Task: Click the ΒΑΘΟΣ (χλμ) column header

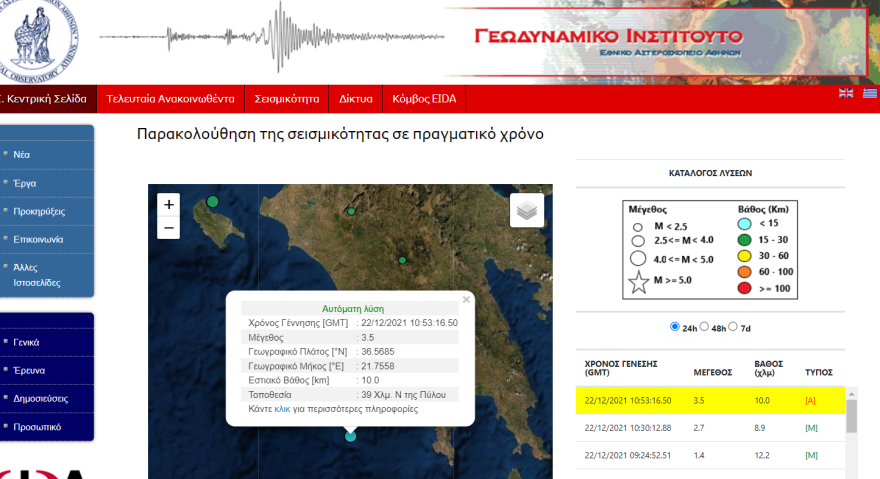Action: point(768,368)
